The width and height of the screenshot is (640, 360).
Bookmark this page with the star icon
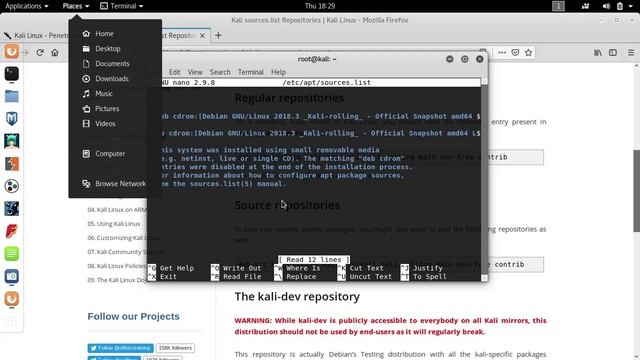coord(529,53)
